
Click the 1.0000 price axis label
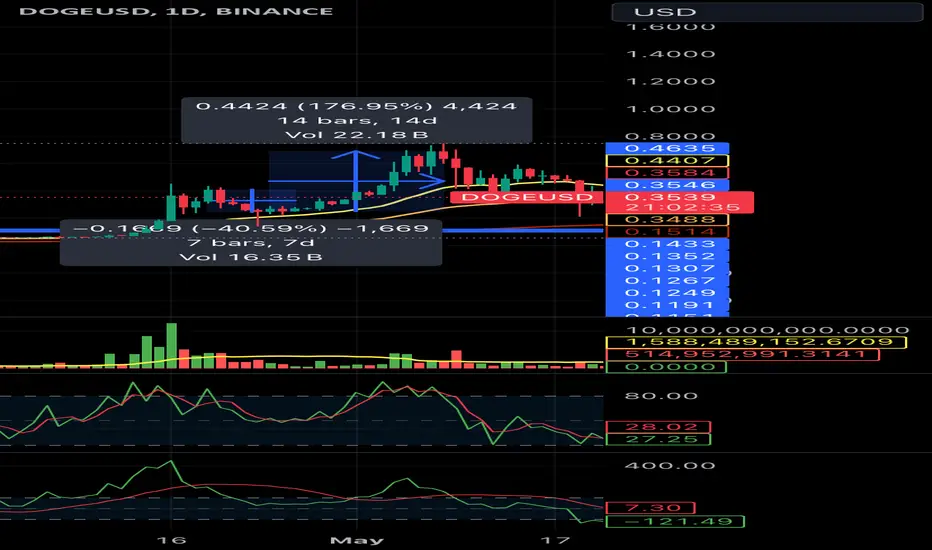670,109
